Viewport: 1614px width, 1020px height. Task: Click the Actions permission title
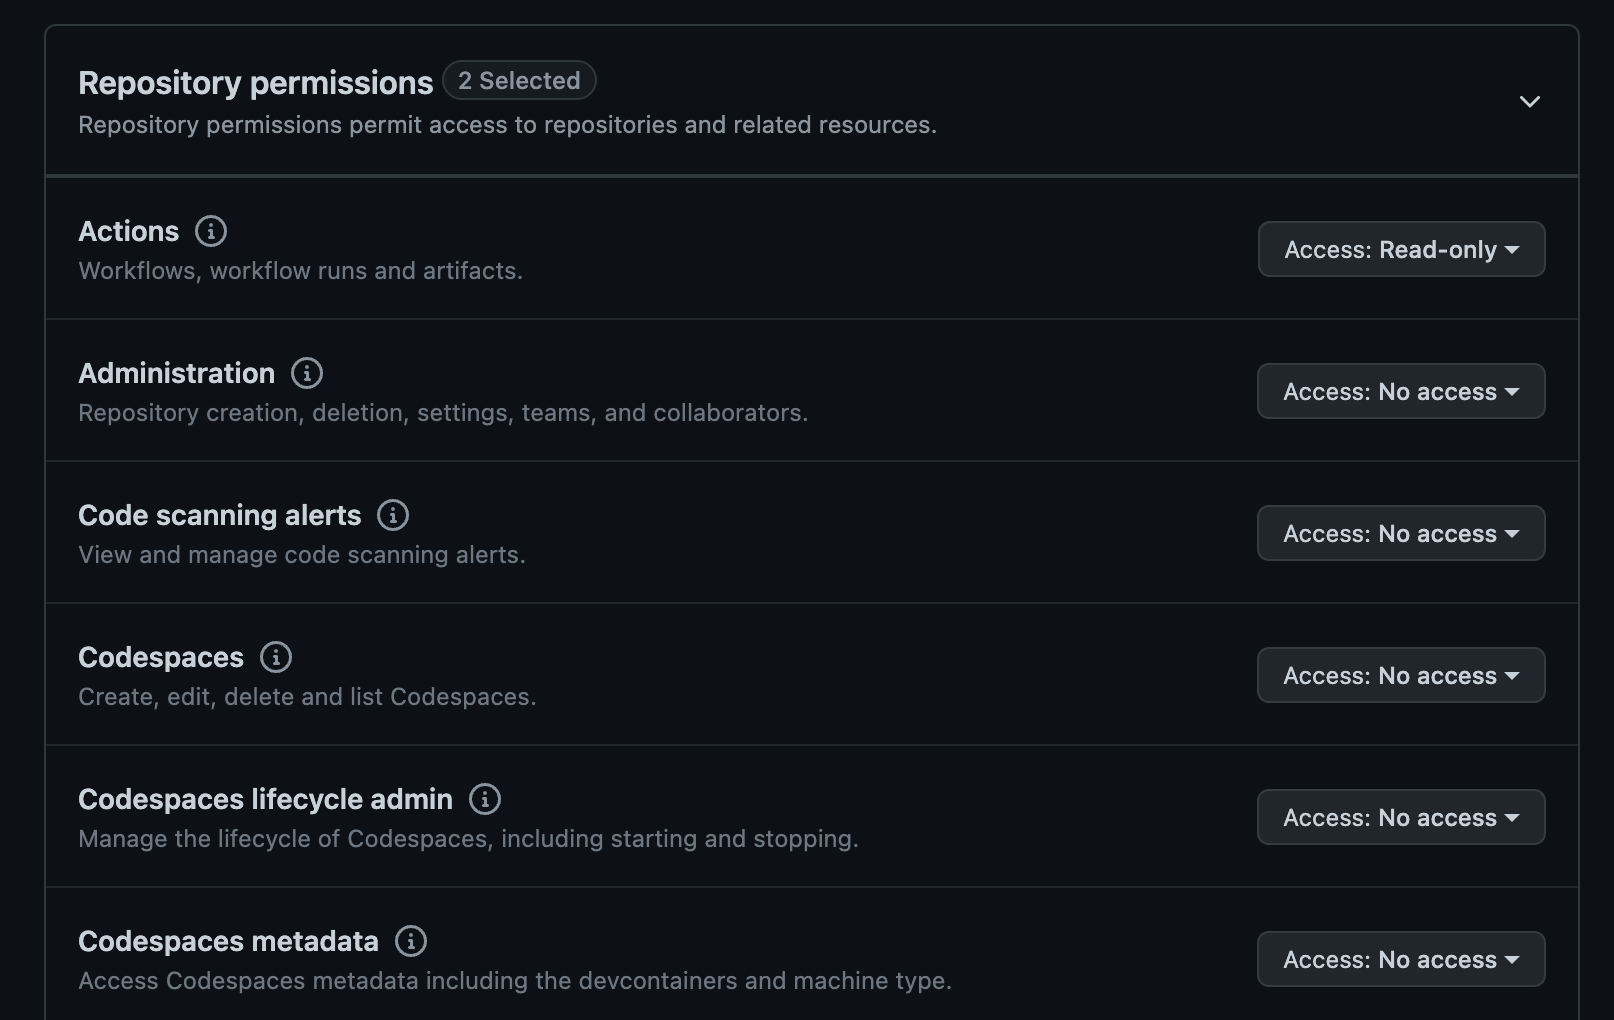pyautogui.click(x=128, y=231)
